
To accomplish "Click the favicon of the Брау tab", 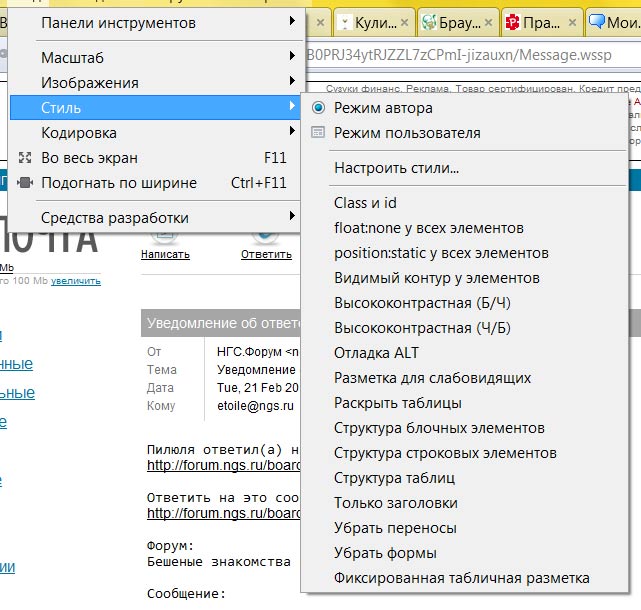I will [429, 22].
